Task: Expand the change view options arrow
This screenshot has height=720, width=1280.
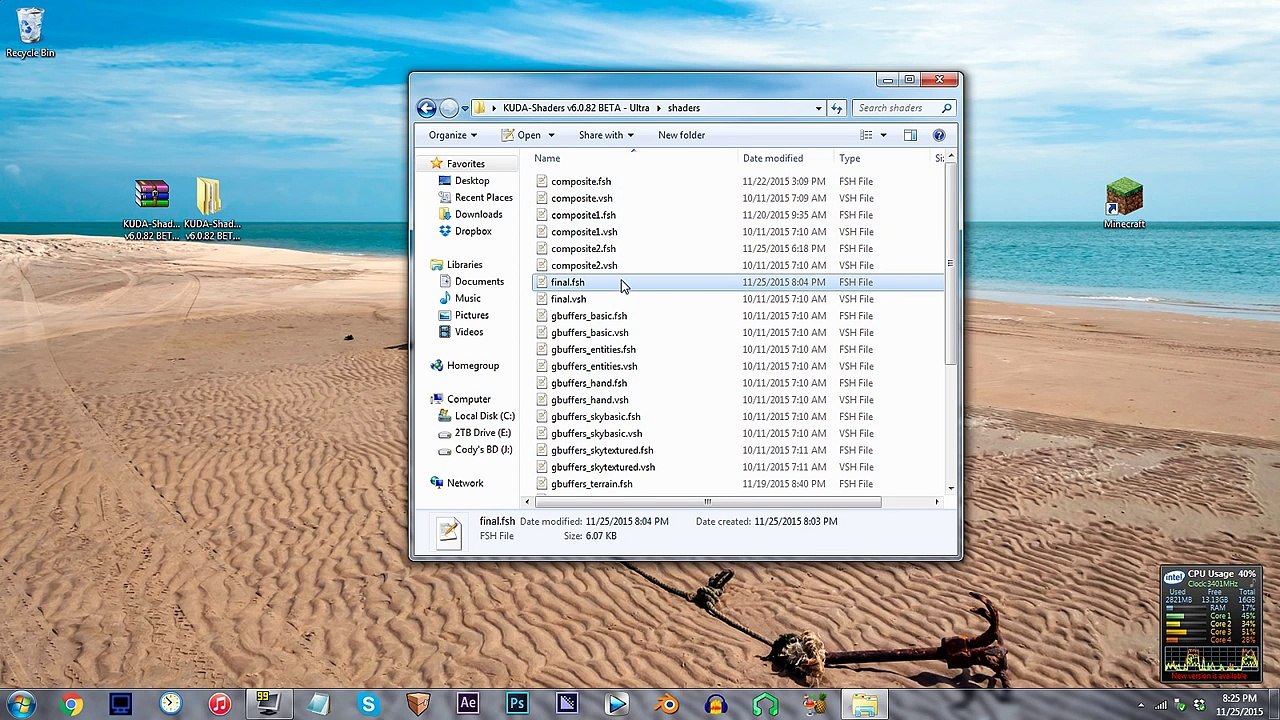Action: coord(883,135)
